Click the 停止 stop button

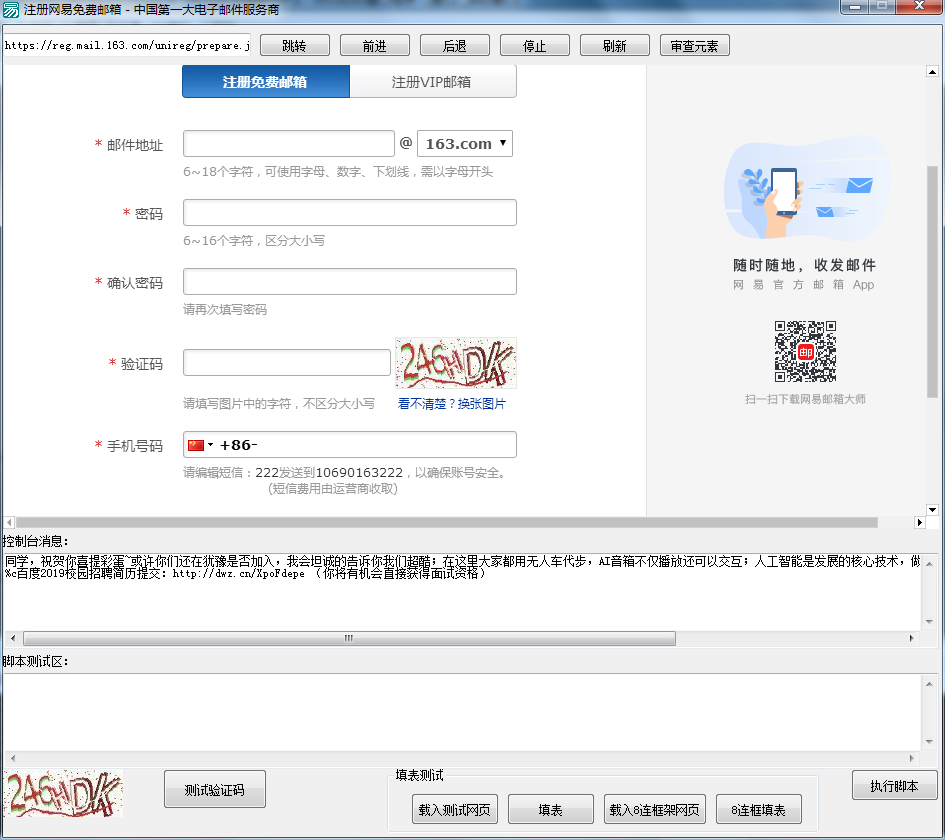coord(535,46)
